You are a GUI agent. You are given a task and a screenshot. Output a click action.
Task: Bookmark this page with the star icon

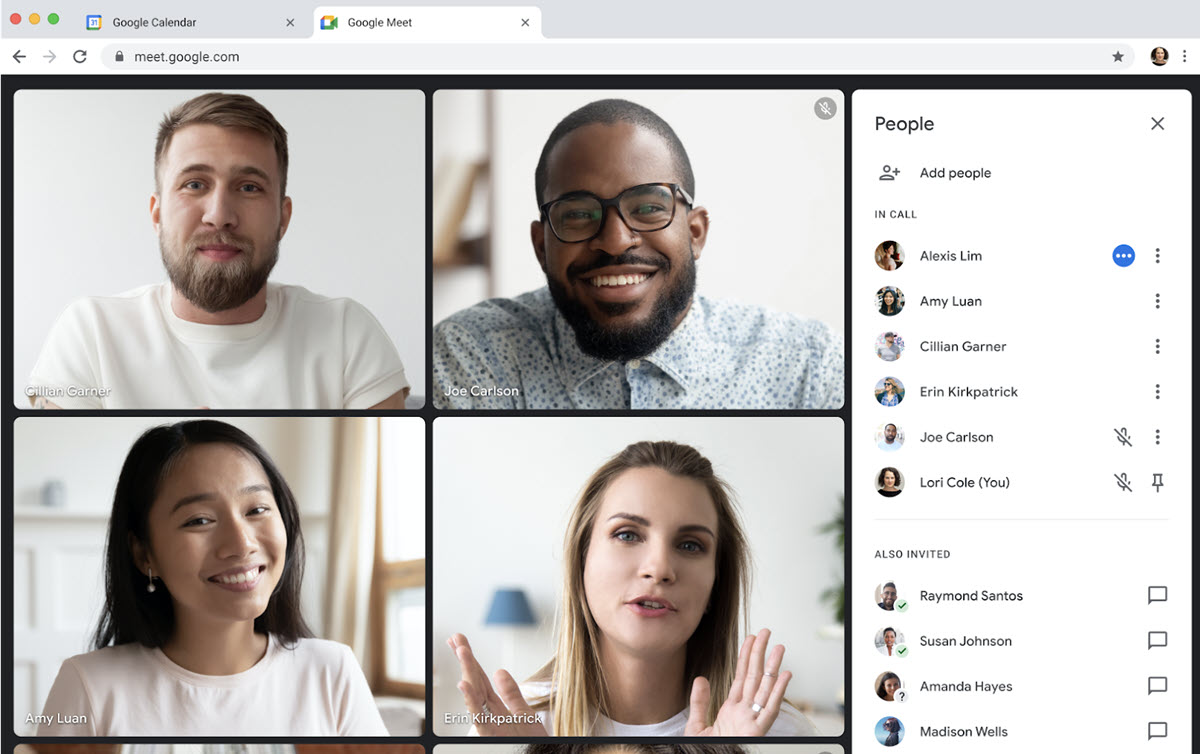1117,57
